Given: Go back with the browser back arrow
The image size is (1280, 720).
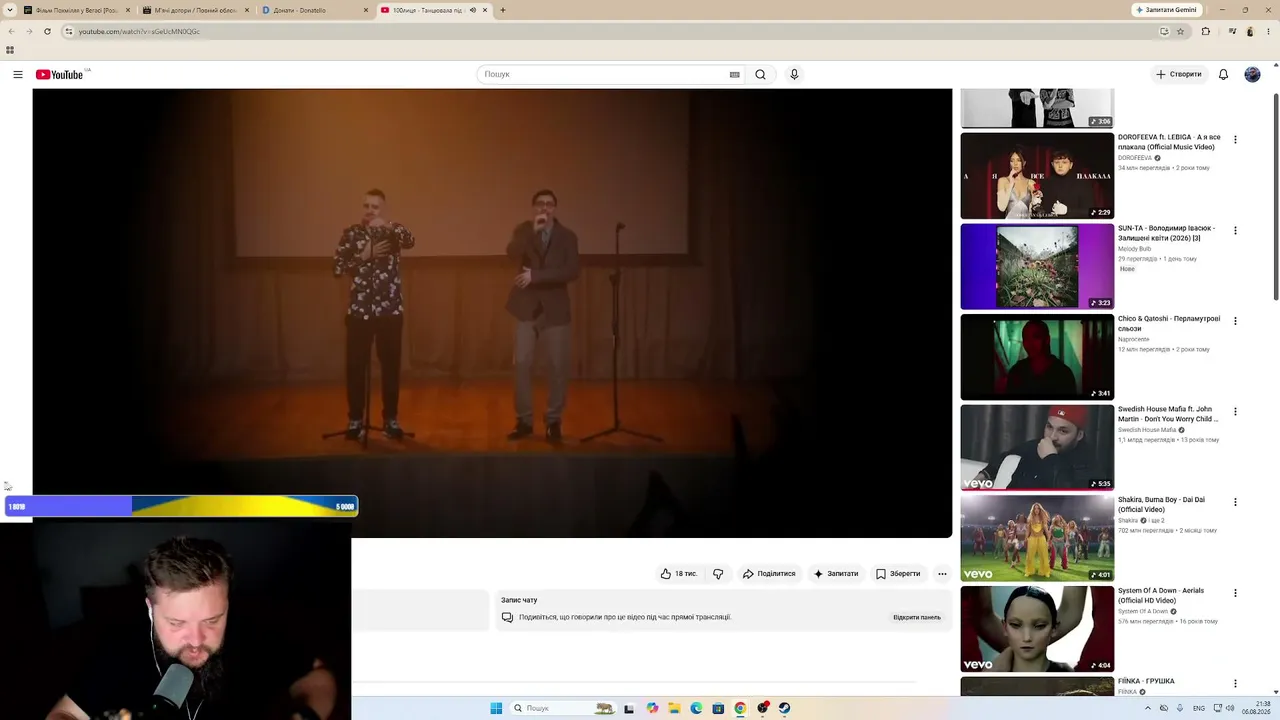Looking at the screenshot, I should pyautogui.click(x=11, y=31).
